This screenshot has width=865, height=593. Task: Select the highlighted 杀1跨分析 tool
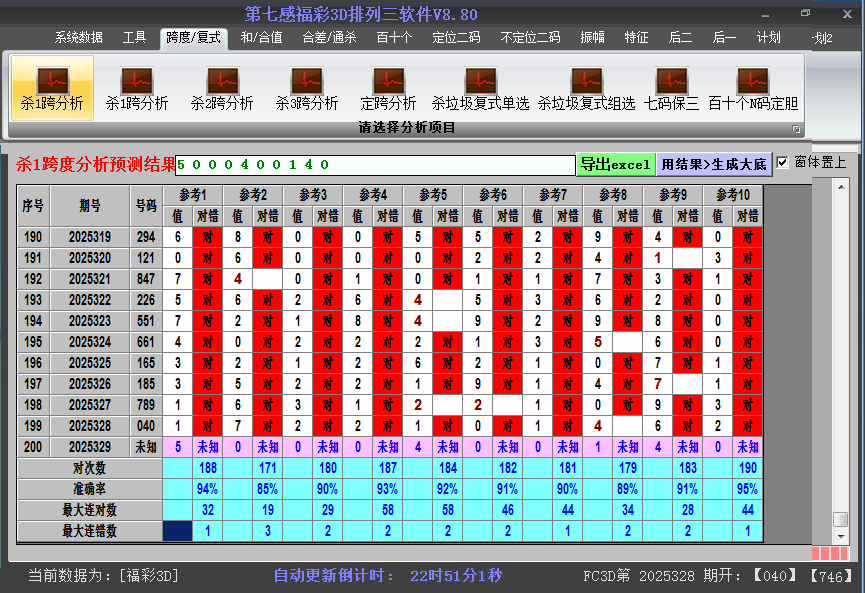coord(52,88)
